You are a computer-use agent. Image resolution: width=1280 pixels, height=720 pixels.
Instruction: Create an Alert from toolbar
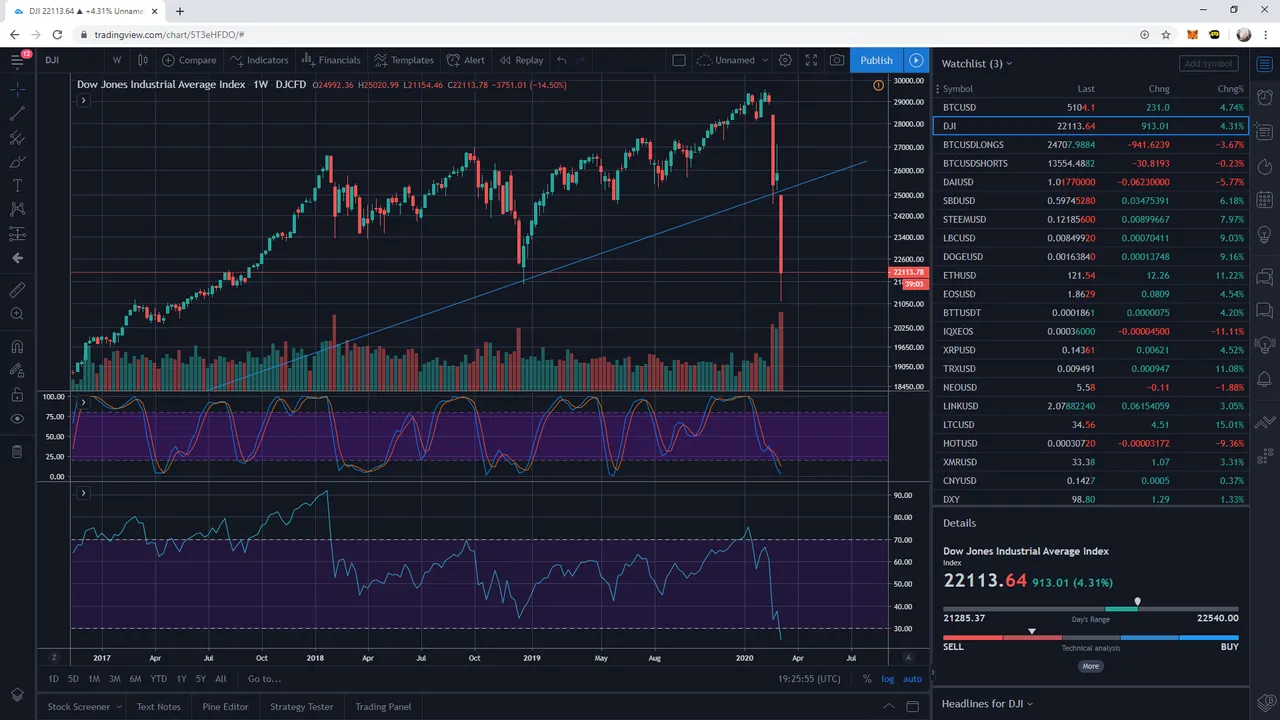pos(466,60)
